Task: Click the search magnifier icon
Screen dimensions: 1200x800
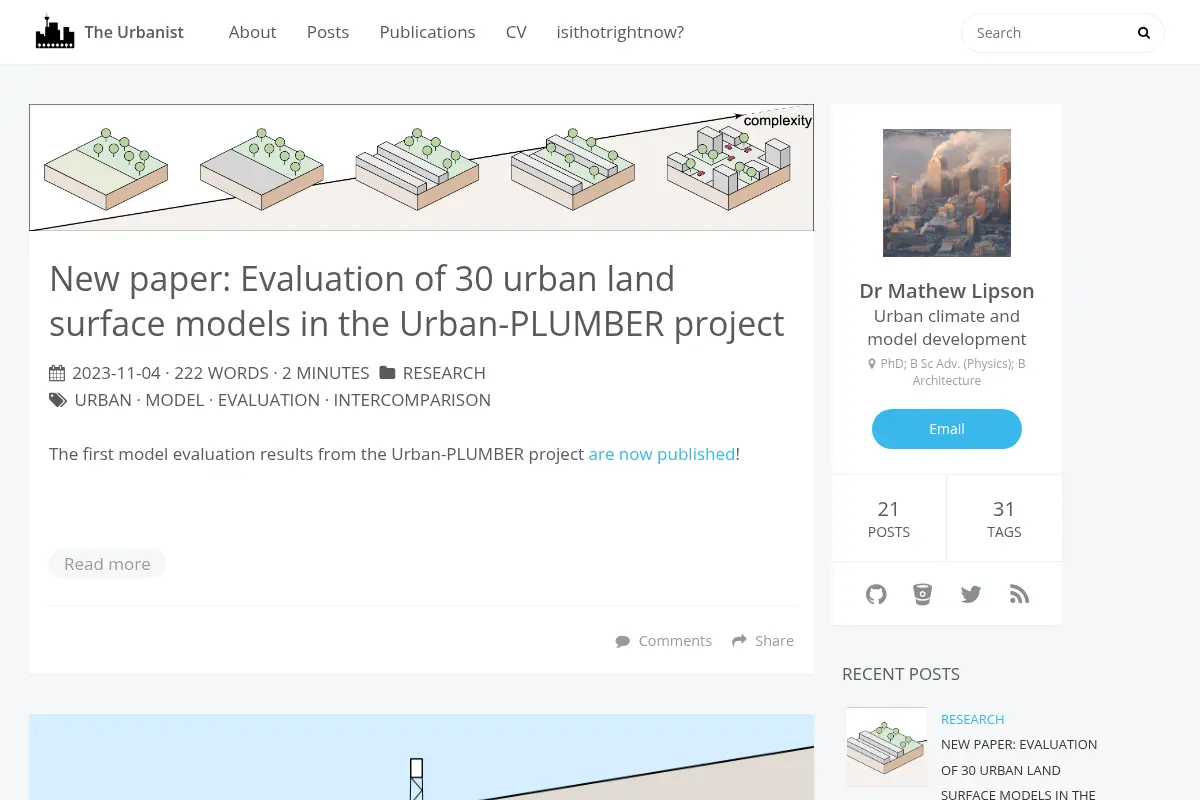Action: point(1144,33)
